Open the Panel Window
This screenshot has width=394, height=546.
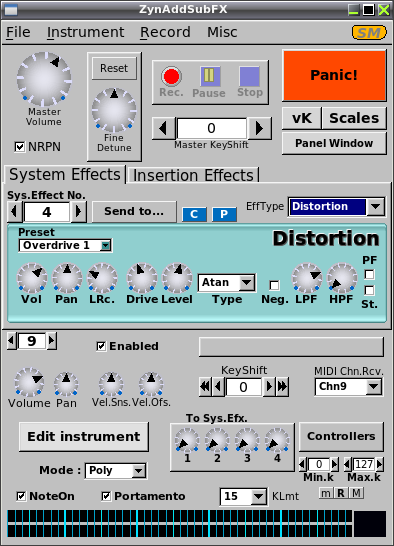(334, 143)
